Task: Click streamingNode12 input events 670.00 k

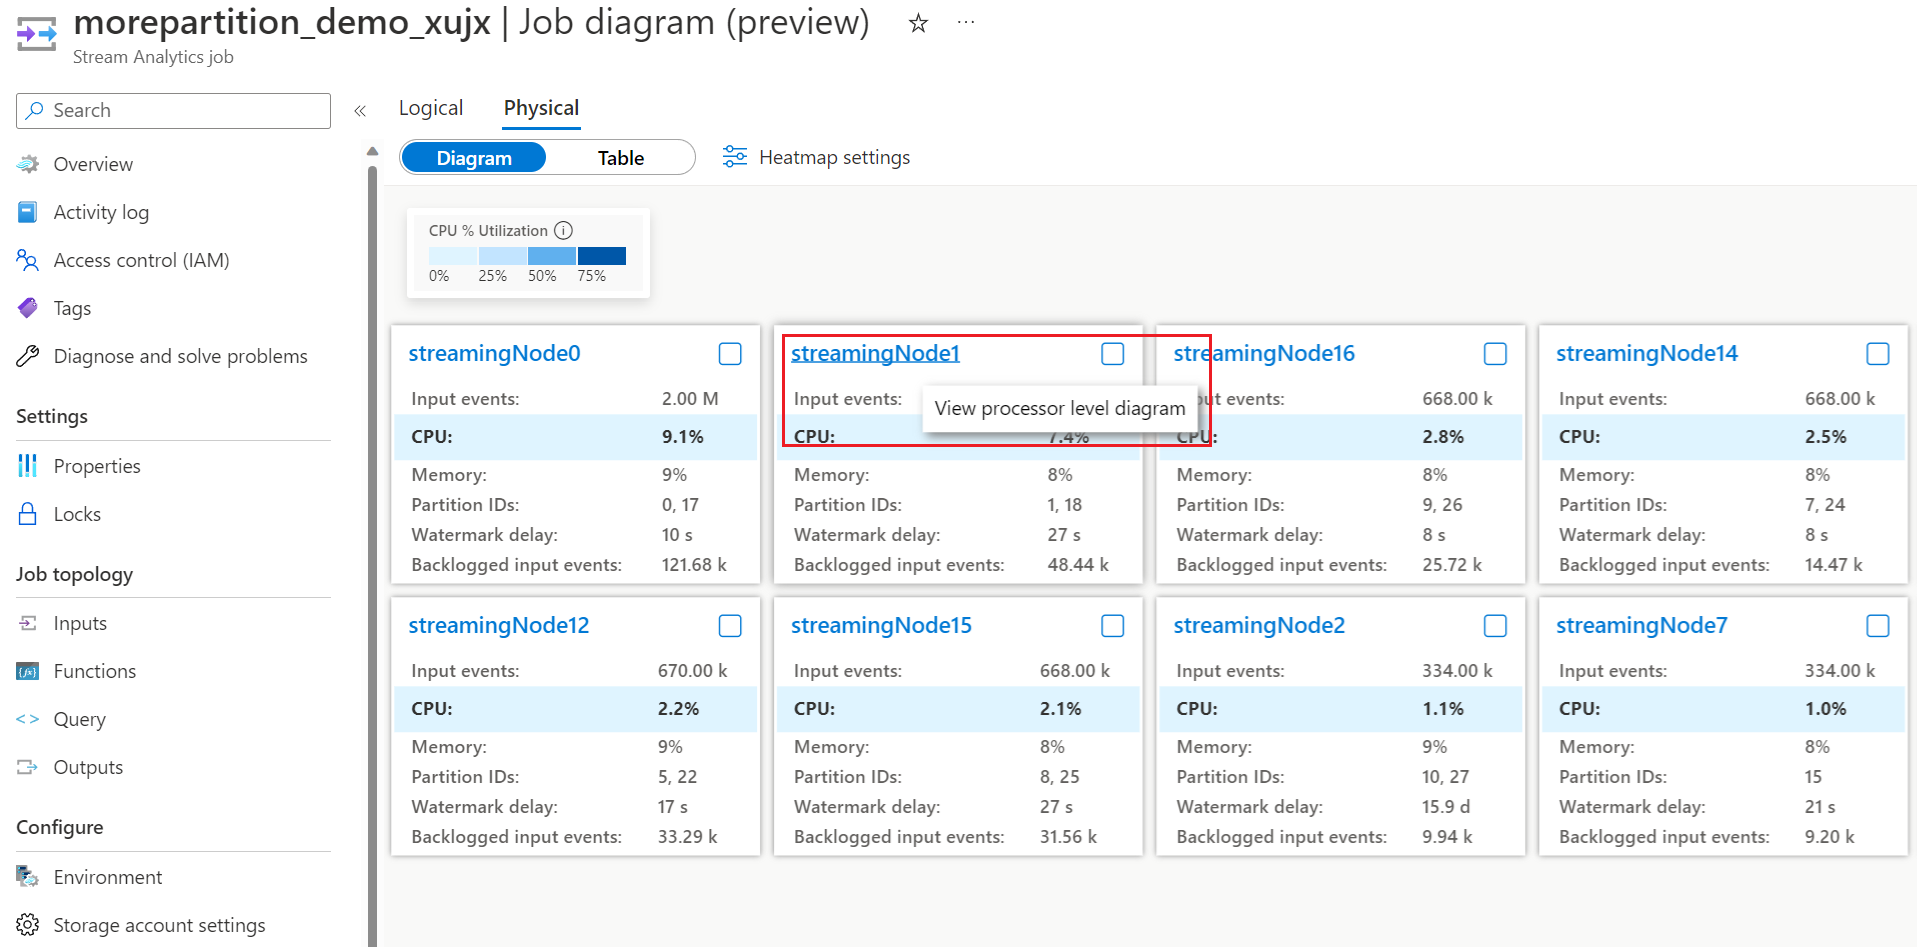Action: pos(692,671)
